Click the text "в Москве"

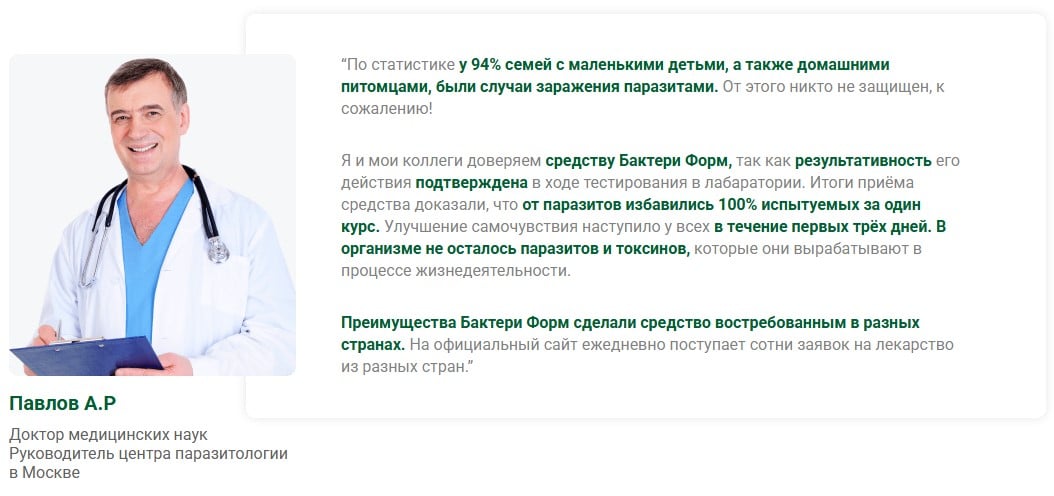[x=44, y=472]
